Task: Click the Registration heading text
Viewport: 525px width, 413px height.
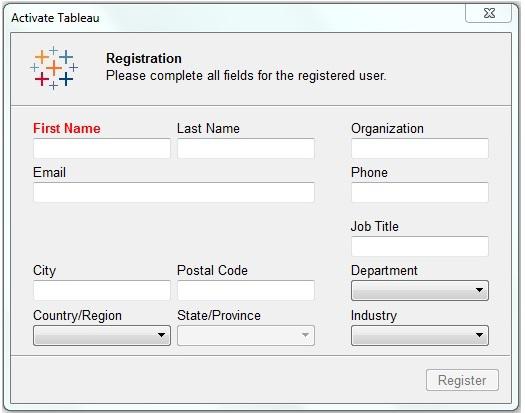Action: pos(144,59)
